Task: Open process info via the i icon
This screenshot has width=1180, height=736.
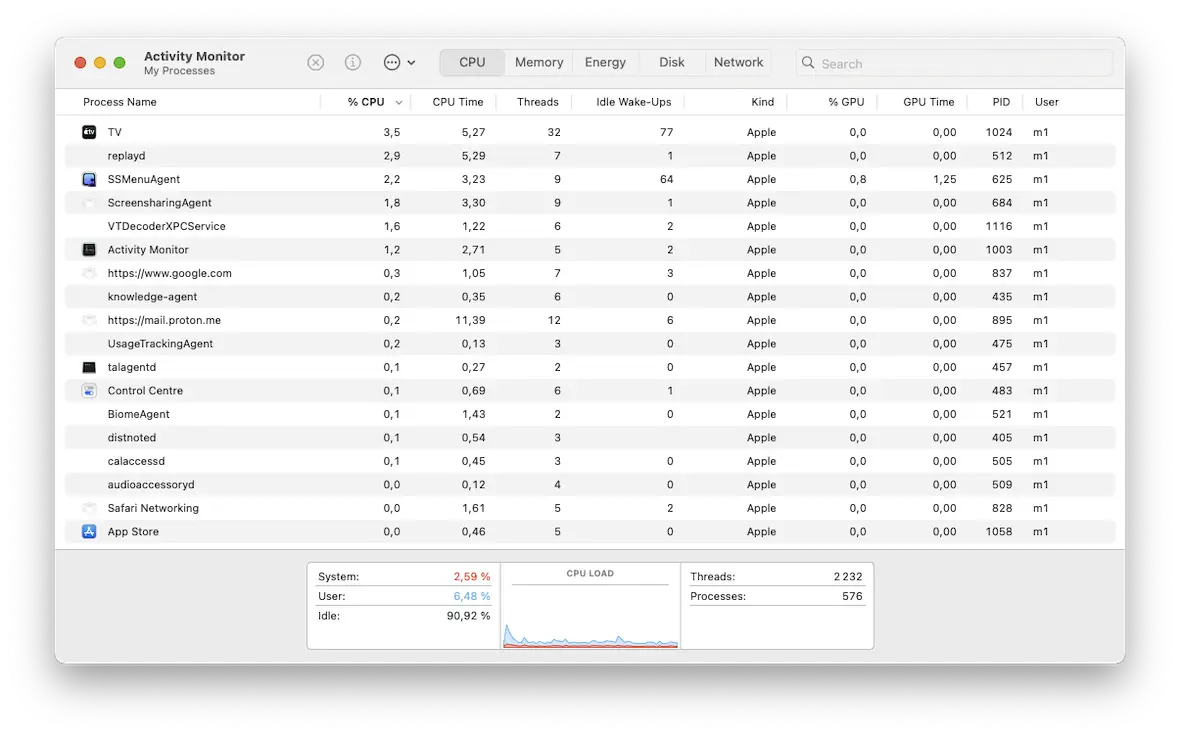Action: [352, 61]
